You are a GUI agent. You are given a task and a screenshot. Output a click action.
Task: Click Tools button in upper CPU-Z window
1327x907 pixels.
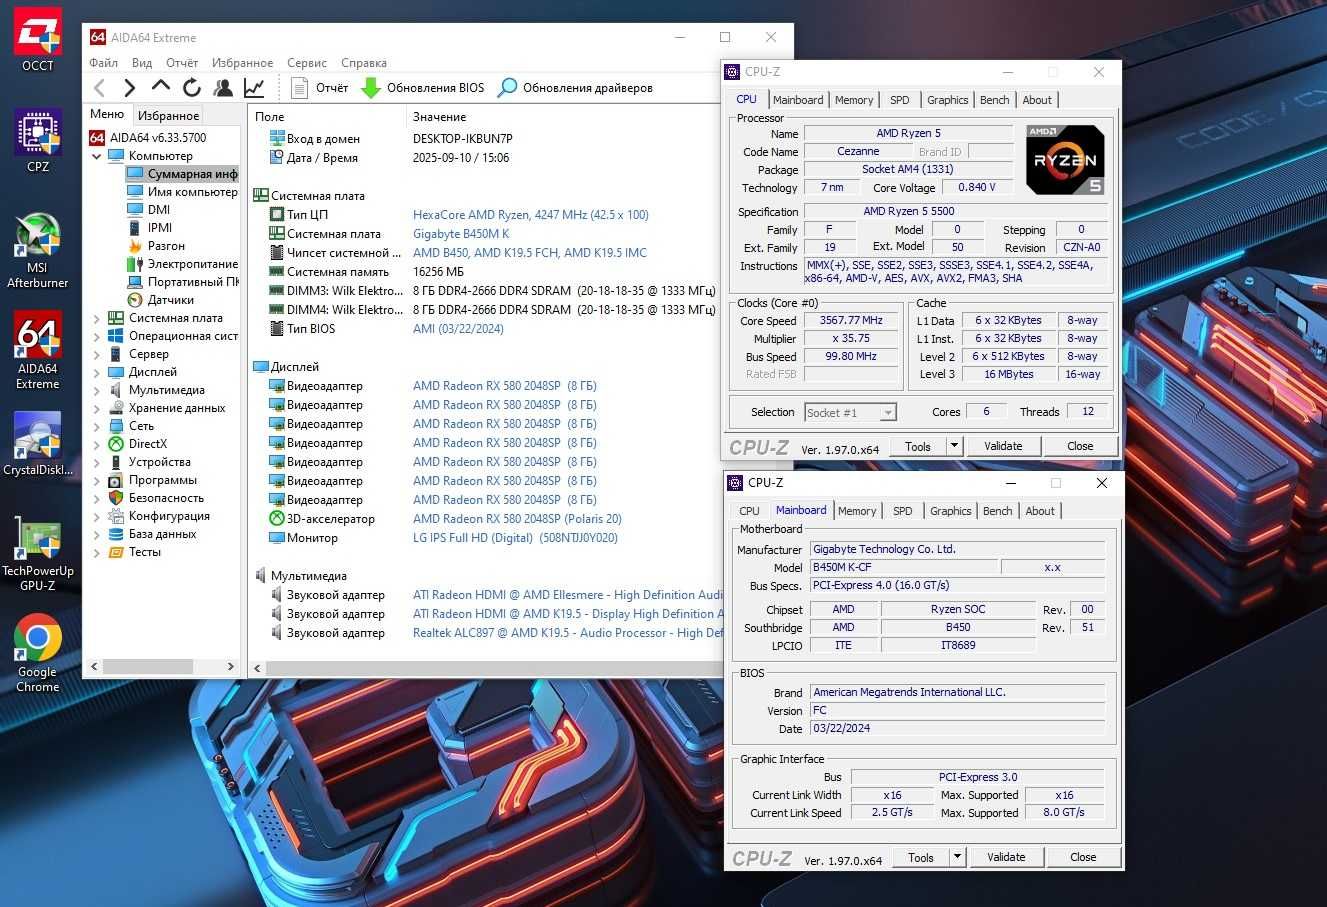coord(918,447)
